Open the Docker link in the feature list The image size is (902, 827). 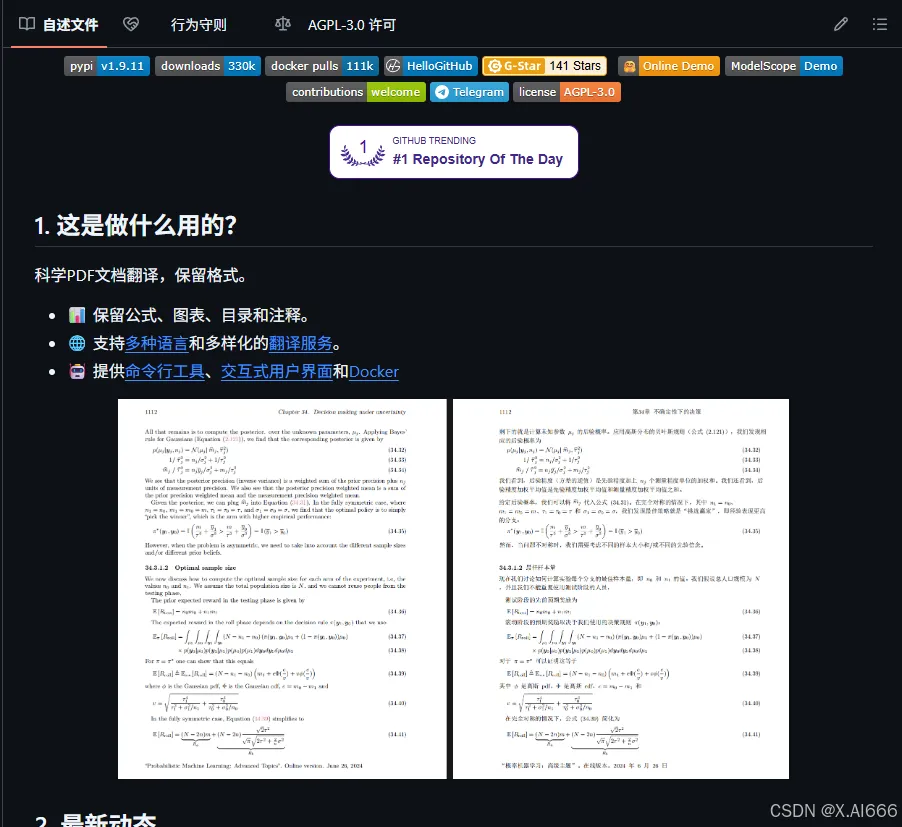click(373, 372)
